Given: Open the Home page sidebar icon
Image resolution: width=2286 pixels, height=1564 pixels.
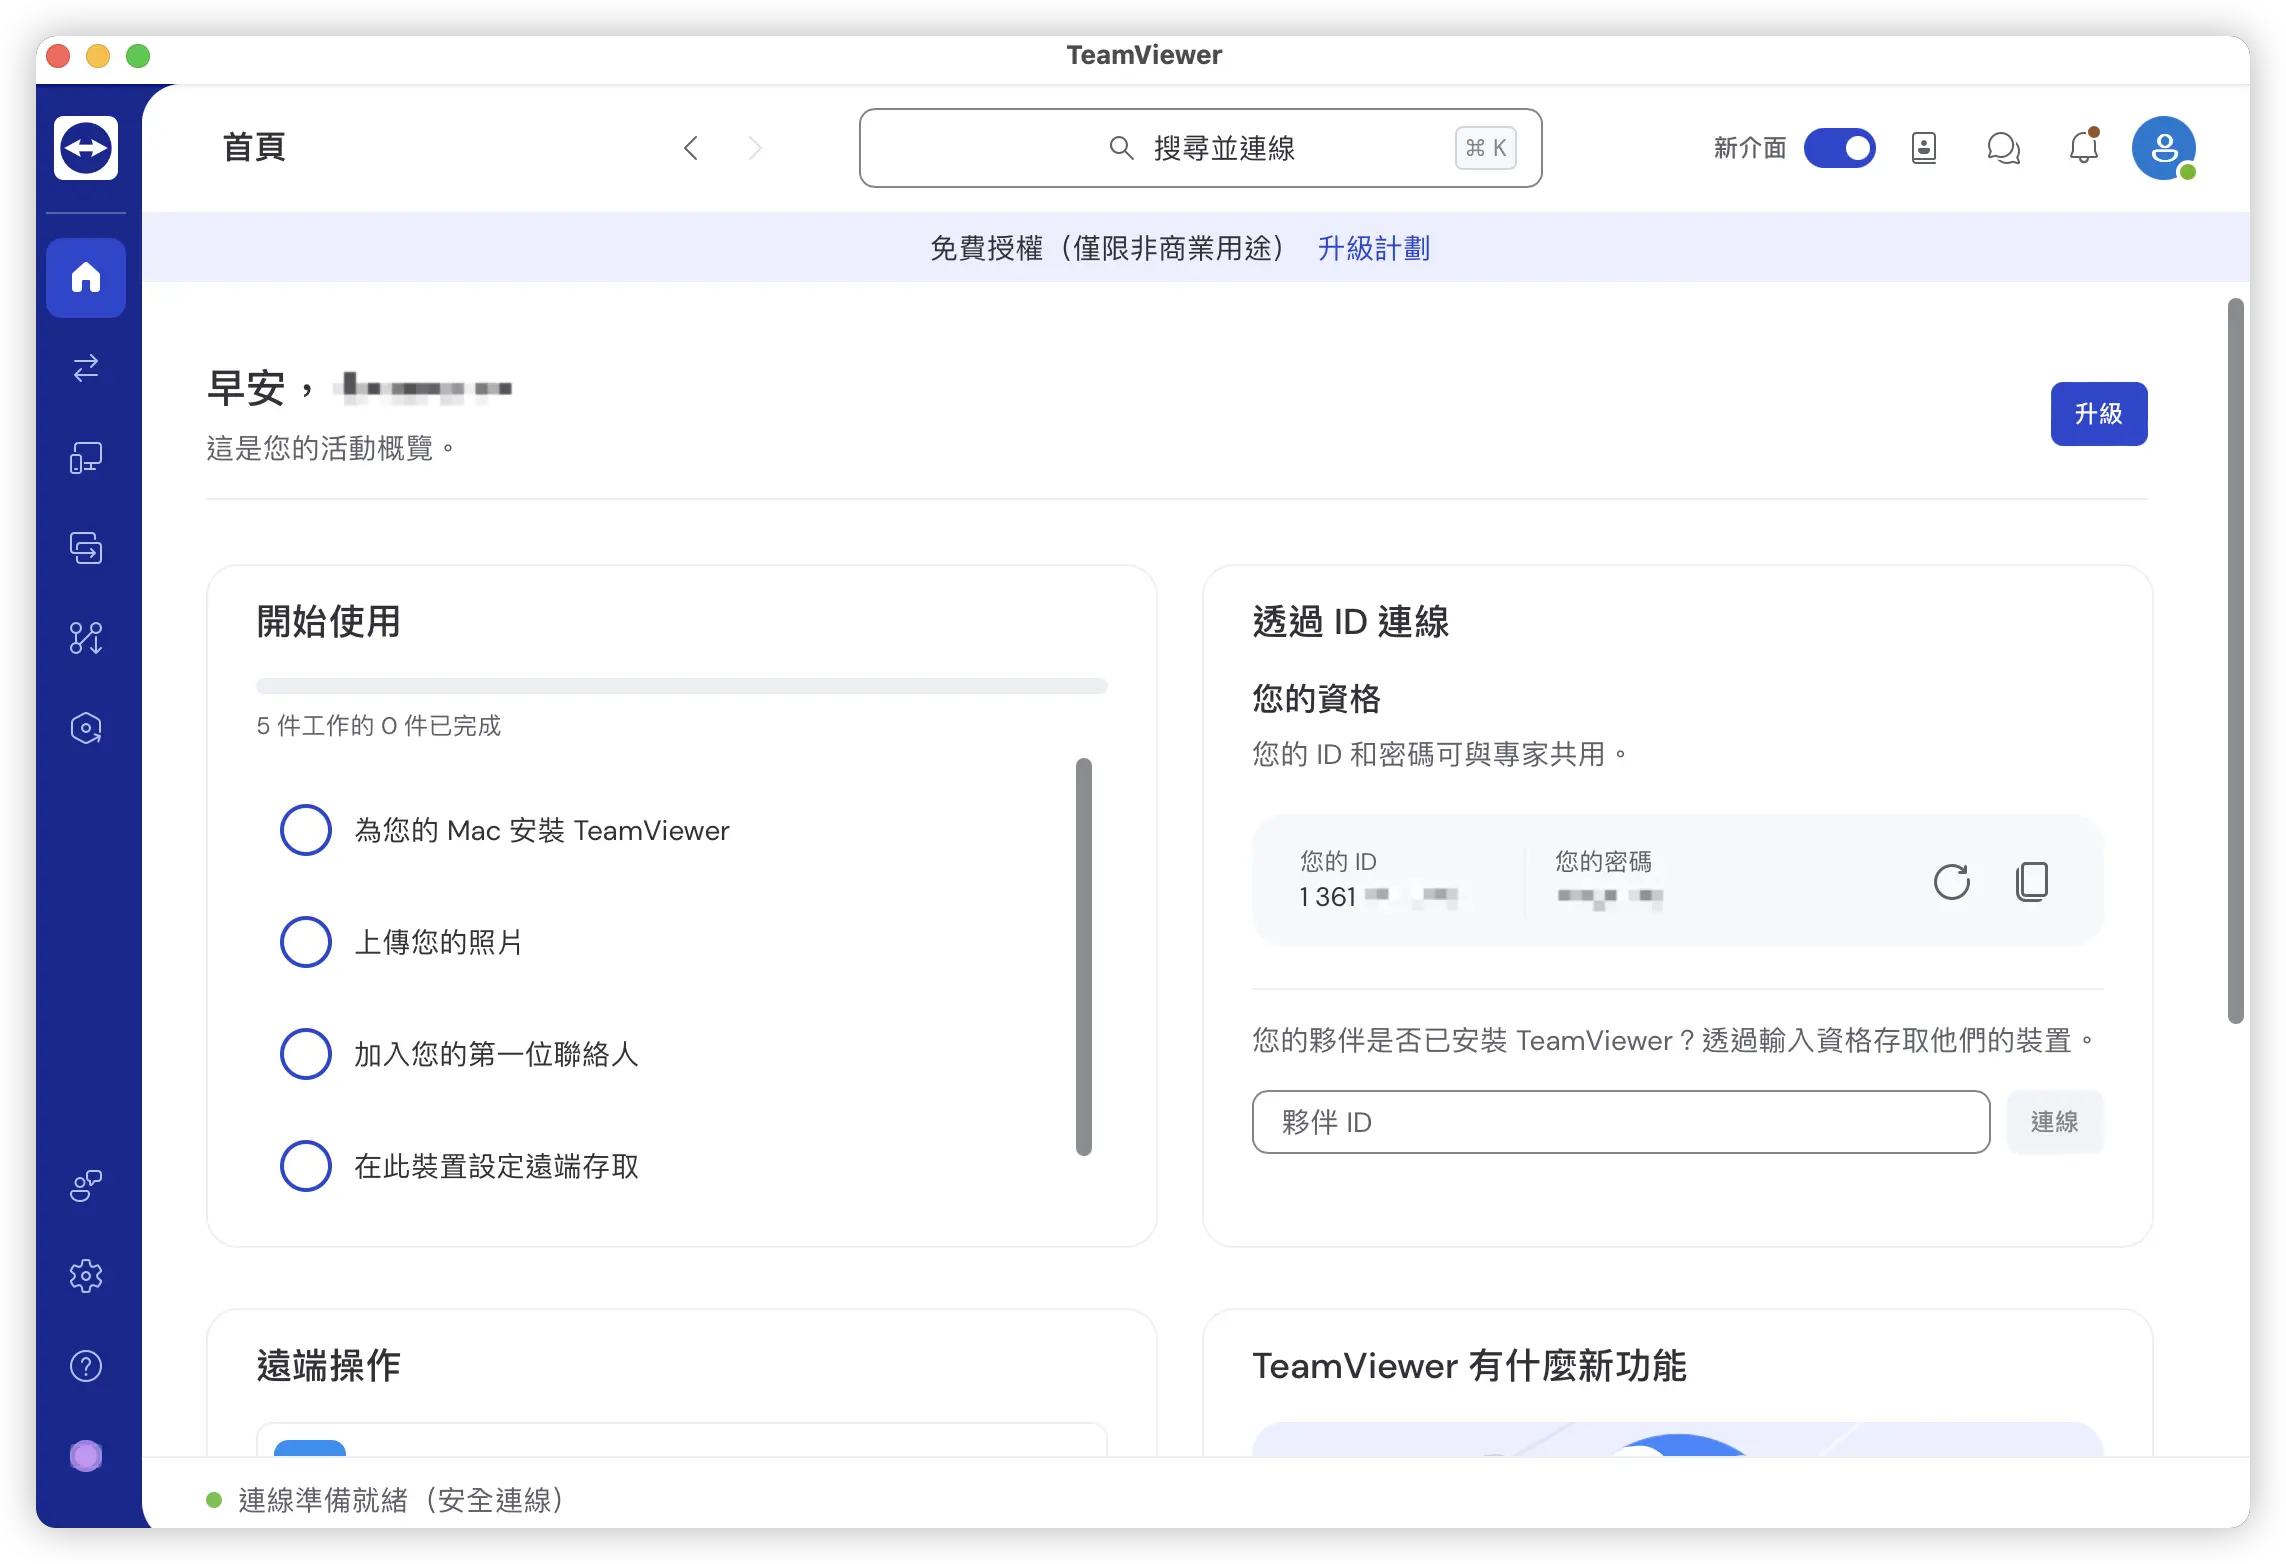Looking at the screenshot, I should (x=86, y=277).
